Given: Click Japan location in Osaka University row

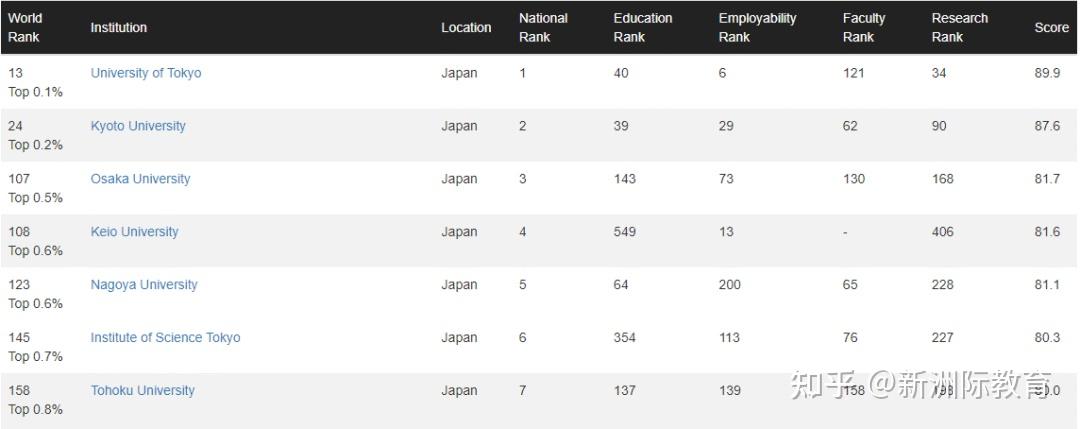Looking at the screenshot, I should coord(459,179).
